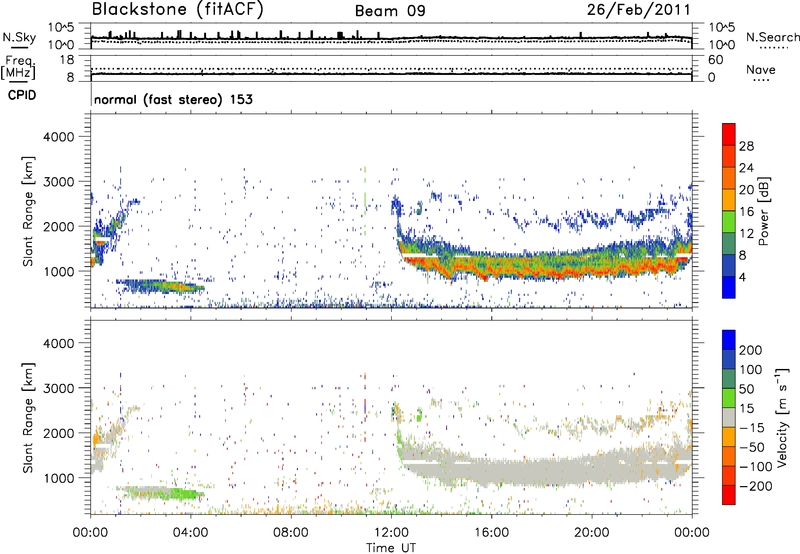Pick the red bottom segment of the velocity colorbar

729,495
